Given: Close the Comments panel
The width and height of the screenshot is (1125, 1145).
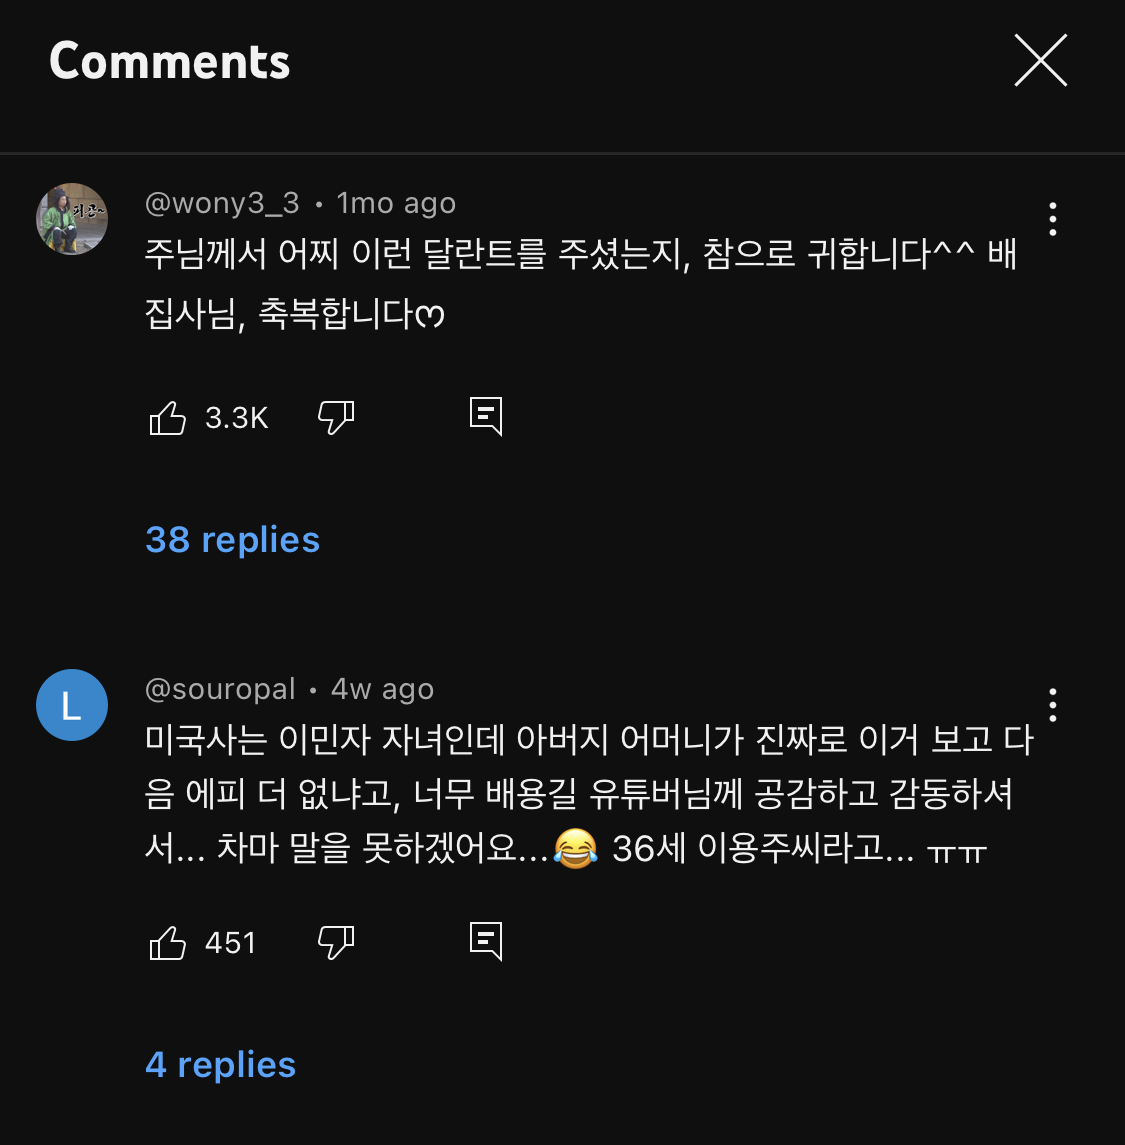Looking at the screenshot, I should pos(1040,60).
